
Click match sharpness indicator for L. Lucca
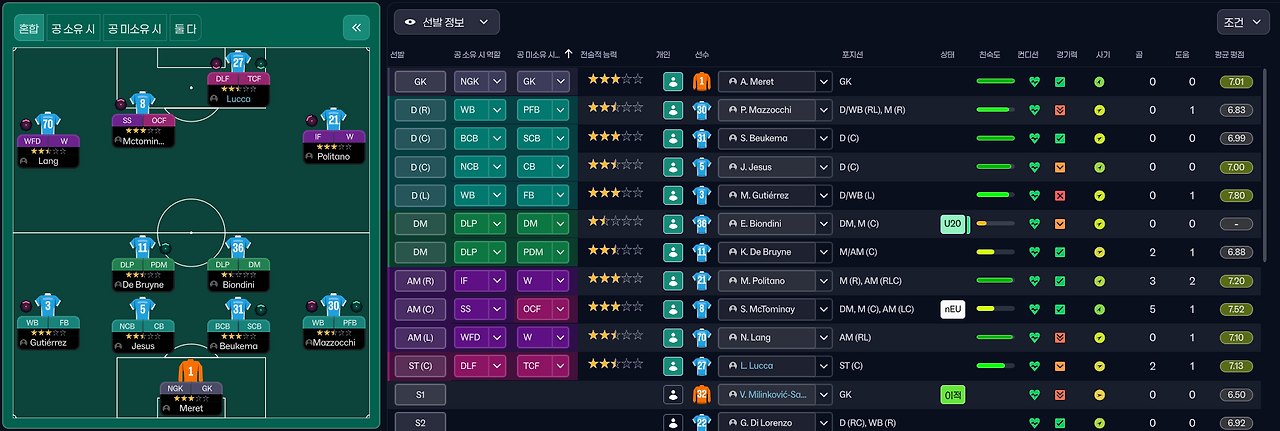click(x=1060, y=366)
